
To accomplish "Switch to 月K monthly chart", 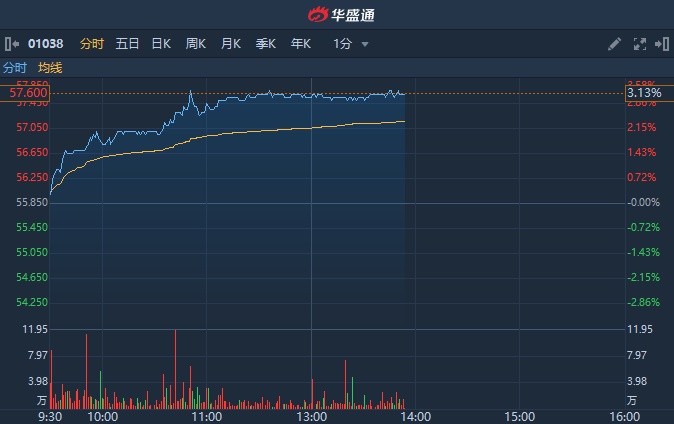I will tap(231, 44).
